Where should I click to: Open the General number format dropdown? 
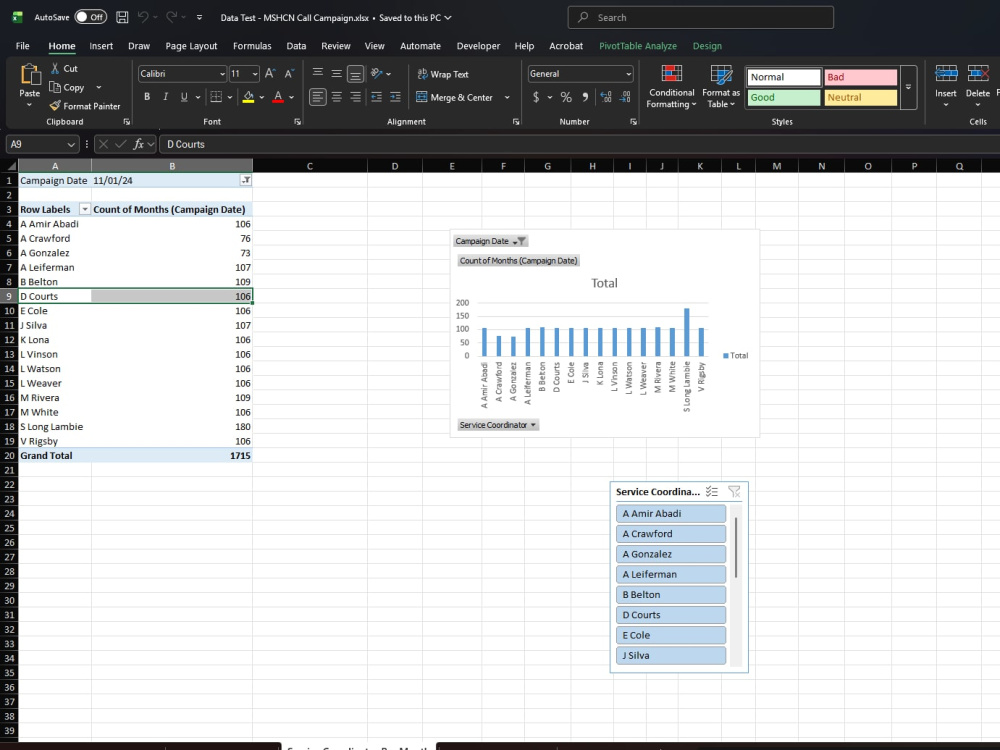[x=628, y=74]
